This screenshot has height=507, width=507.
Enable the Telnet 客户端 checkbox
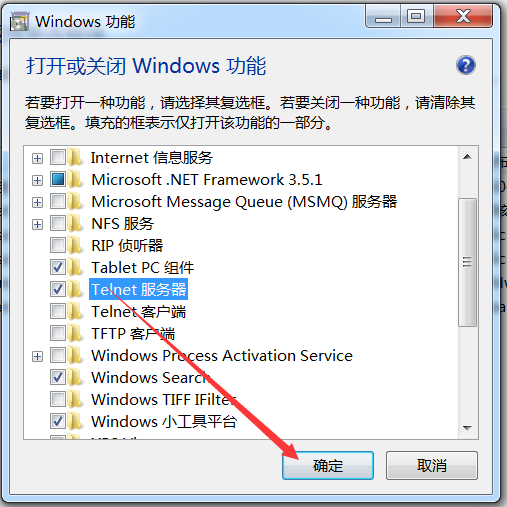coord(58,311)
